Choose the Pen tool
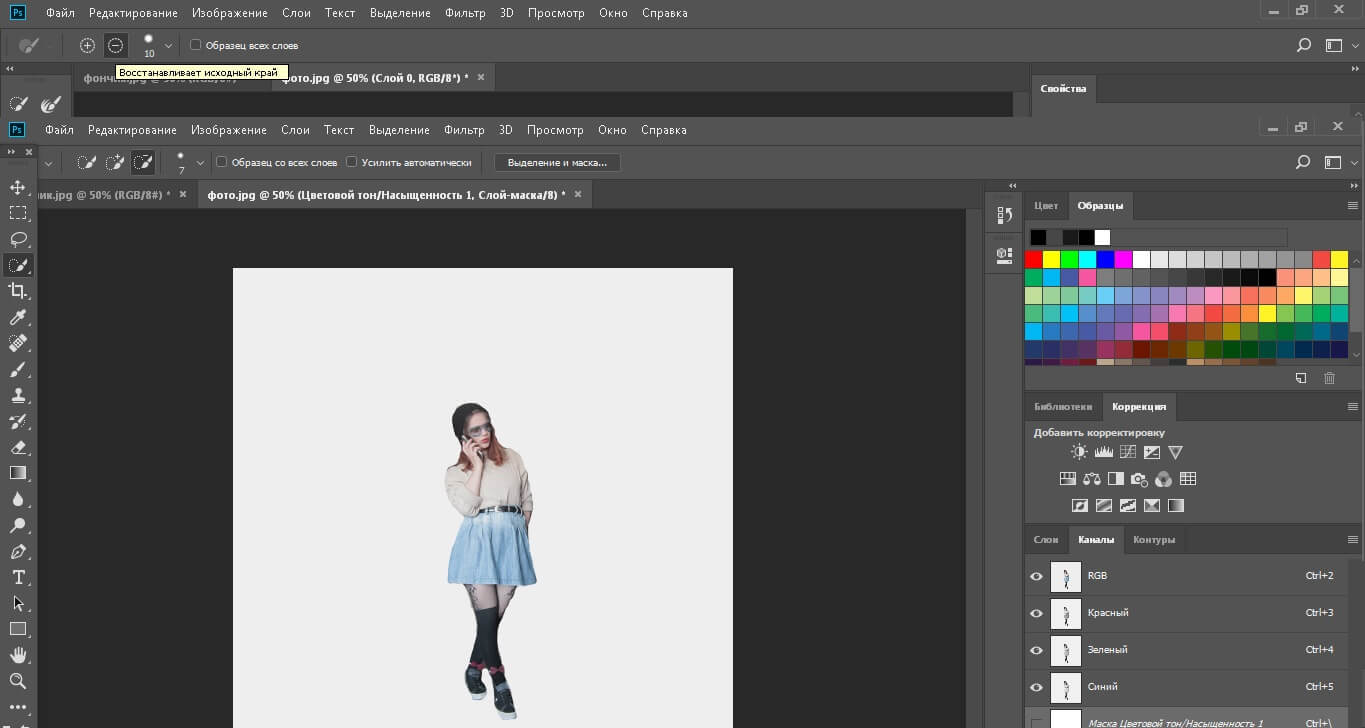The height and width of the screenshot is (728, 1365). pyautogui.click(x=18, y=551)
